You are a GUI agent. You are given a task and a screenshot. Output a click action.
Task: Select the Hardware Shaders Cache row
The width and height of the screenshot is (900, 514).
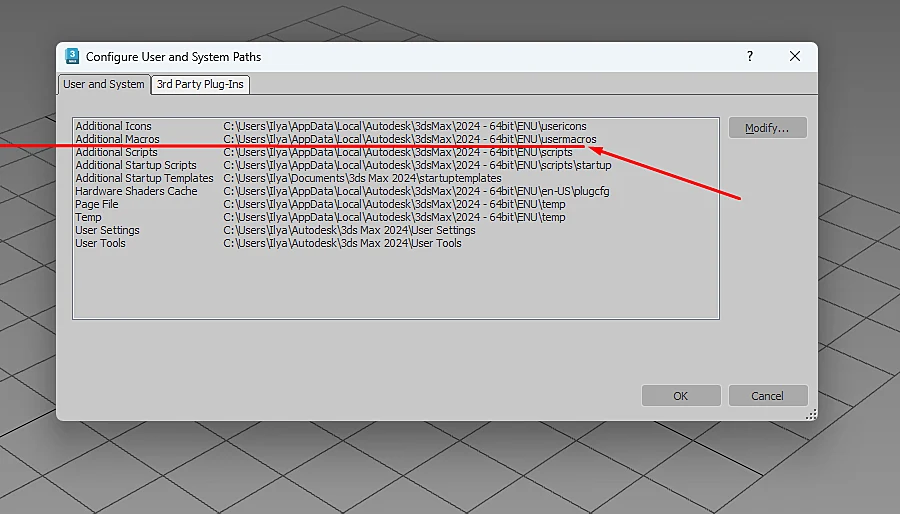(x=395, y=191)
